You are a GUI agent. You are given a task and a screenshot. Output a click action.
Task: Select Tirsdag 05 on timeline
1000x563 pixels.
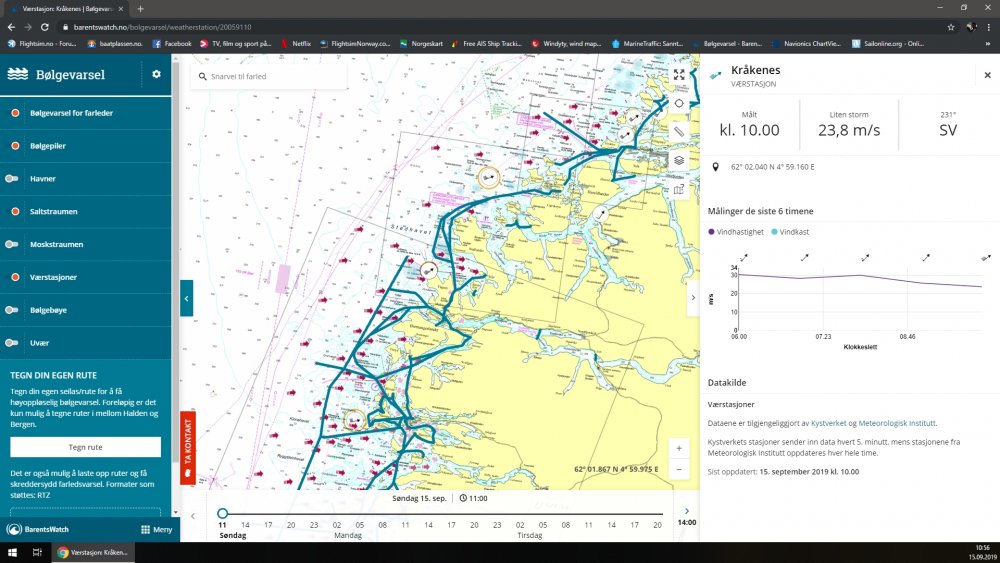coord(543,525)
